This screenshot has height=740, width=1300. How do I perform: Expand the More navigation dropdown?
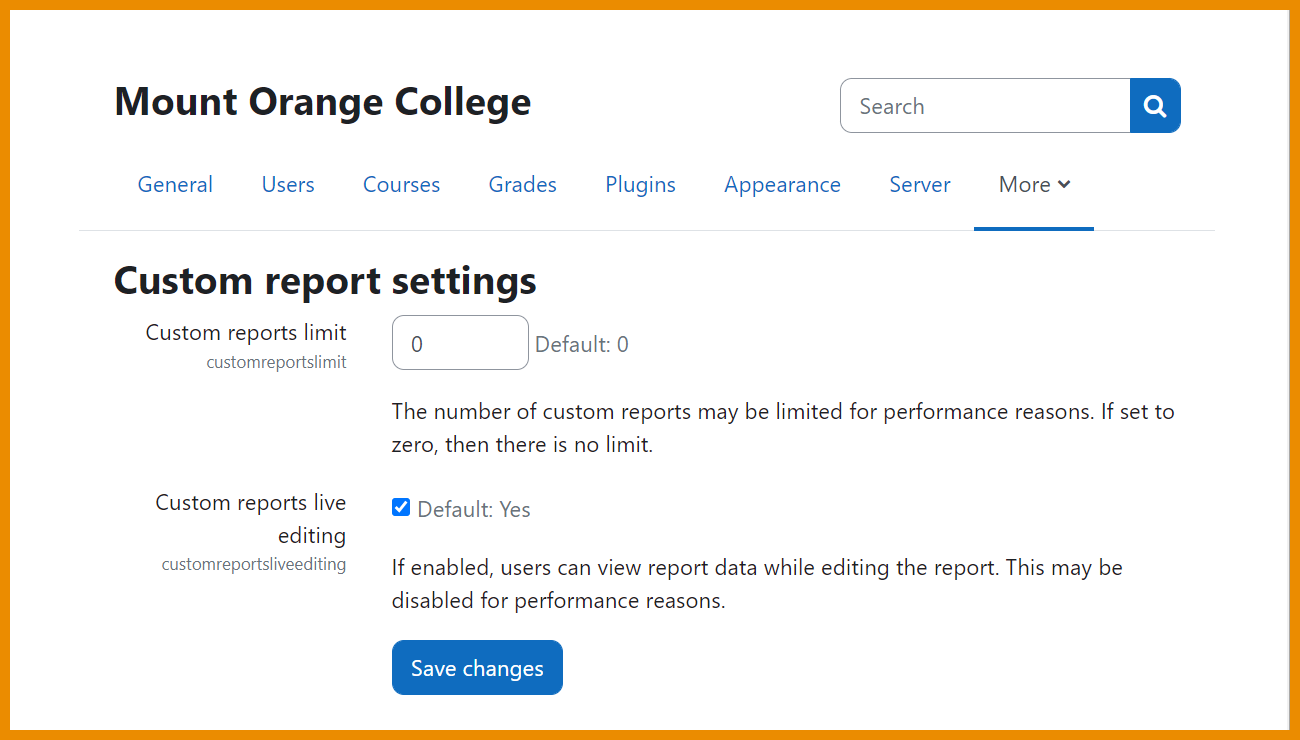point(1034,184)
